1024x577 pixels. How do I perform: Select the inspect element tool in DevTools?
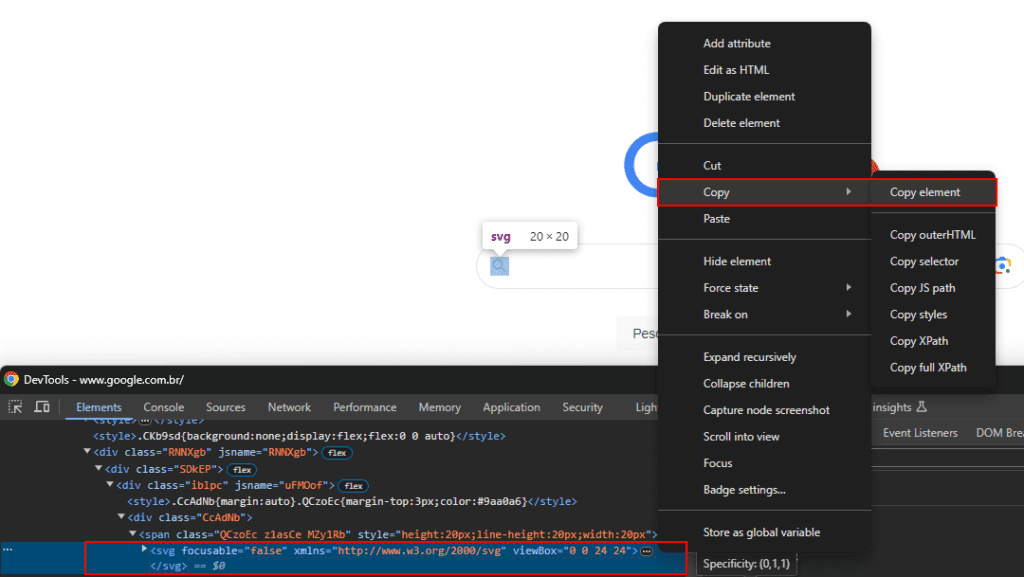coord(14,407)
